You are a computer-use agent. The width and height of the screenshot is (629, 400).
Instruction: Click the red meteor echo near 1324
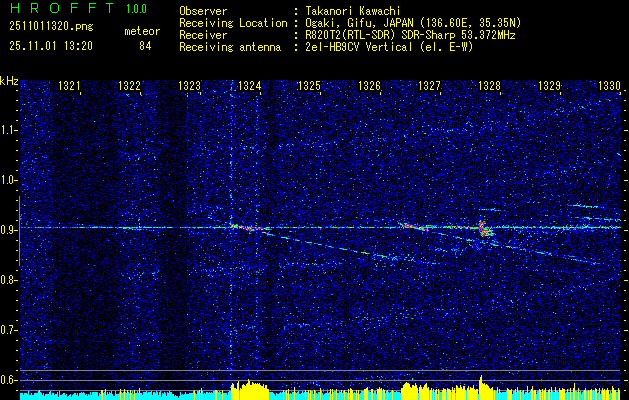tap(250, 228)
